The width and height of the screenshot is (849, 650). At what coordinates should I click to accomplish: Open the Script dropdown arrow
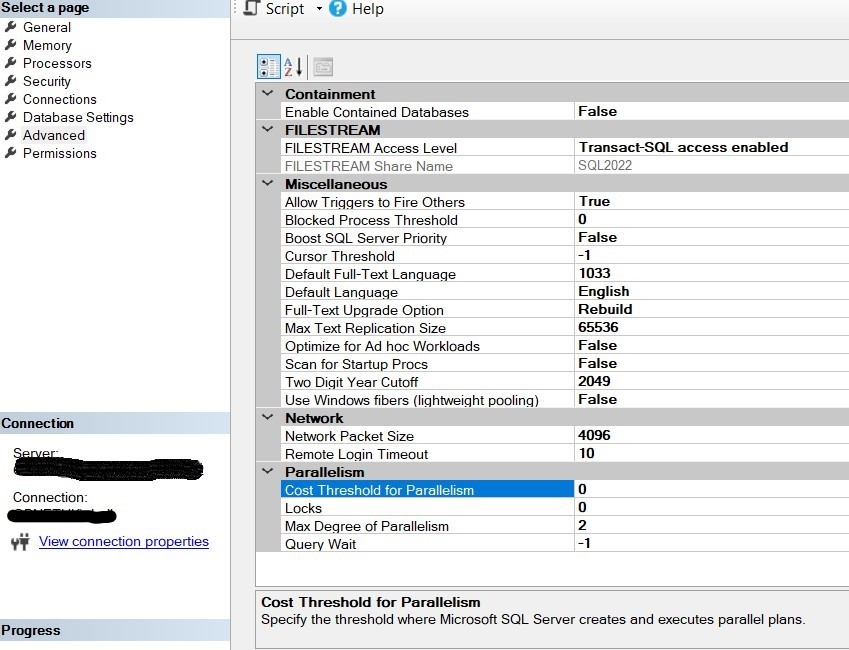[x=319, y=9]
